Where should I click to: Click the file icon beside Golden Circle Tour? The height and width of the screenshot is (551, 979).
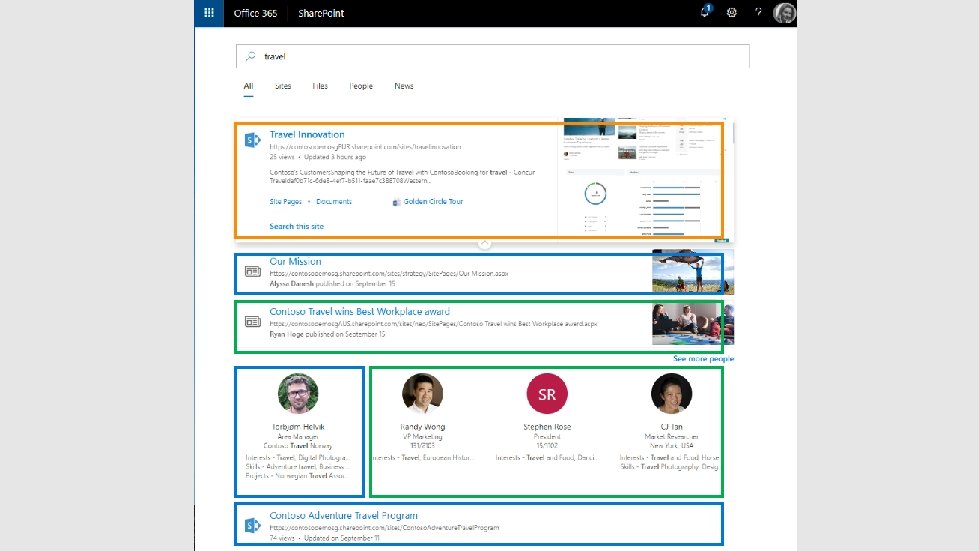click(396, 202)
